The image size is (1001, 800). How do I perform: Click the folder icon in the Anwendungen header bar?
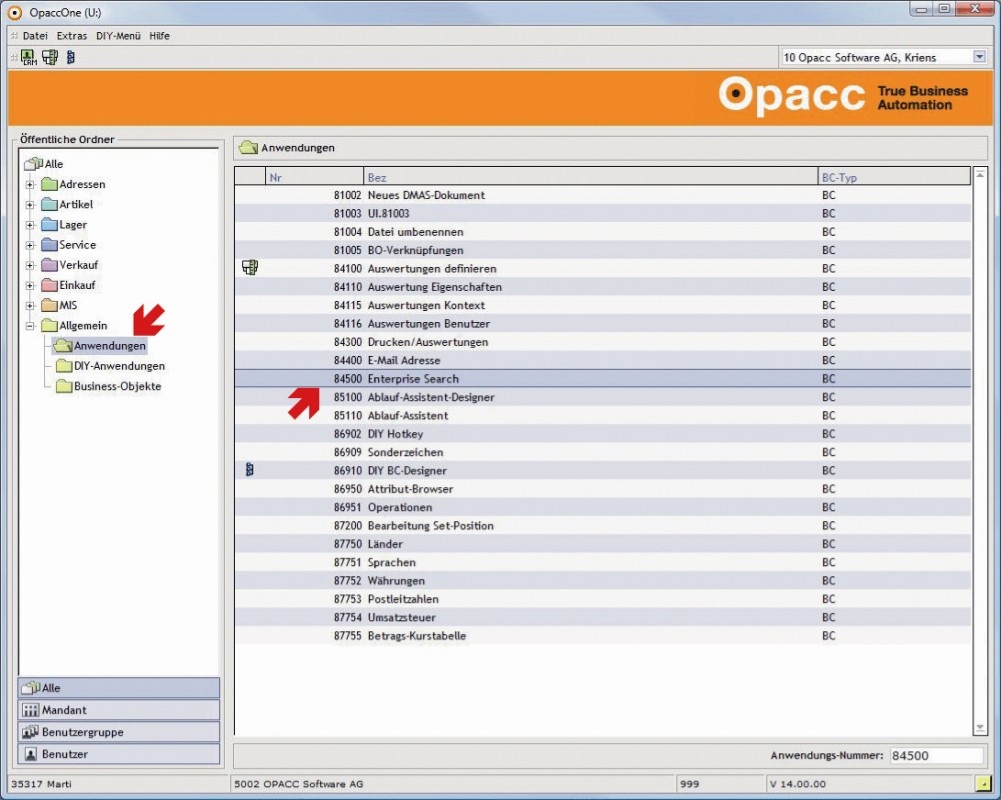tap(250, 147)
